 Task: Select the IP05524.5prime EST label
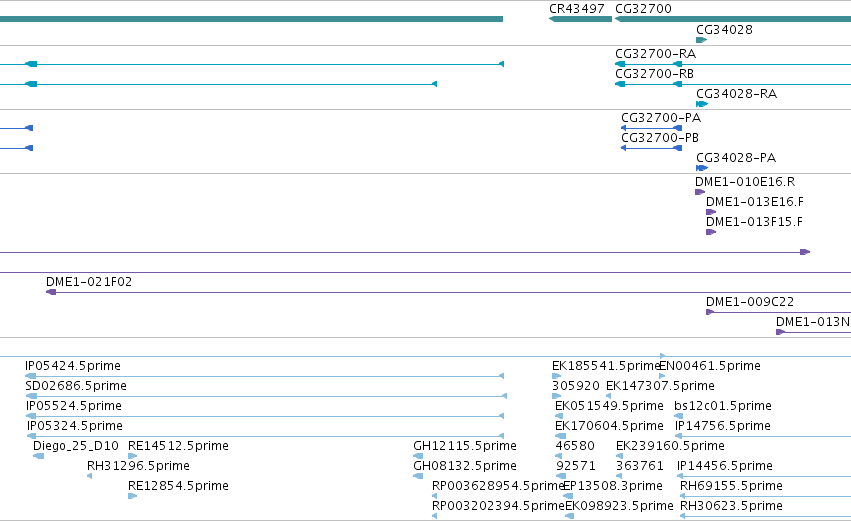point(74,406)
